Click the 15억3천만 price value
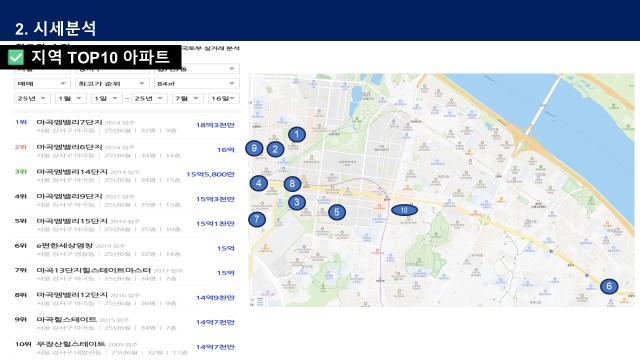The image size is (640, 360). click(x=215, y=199)
